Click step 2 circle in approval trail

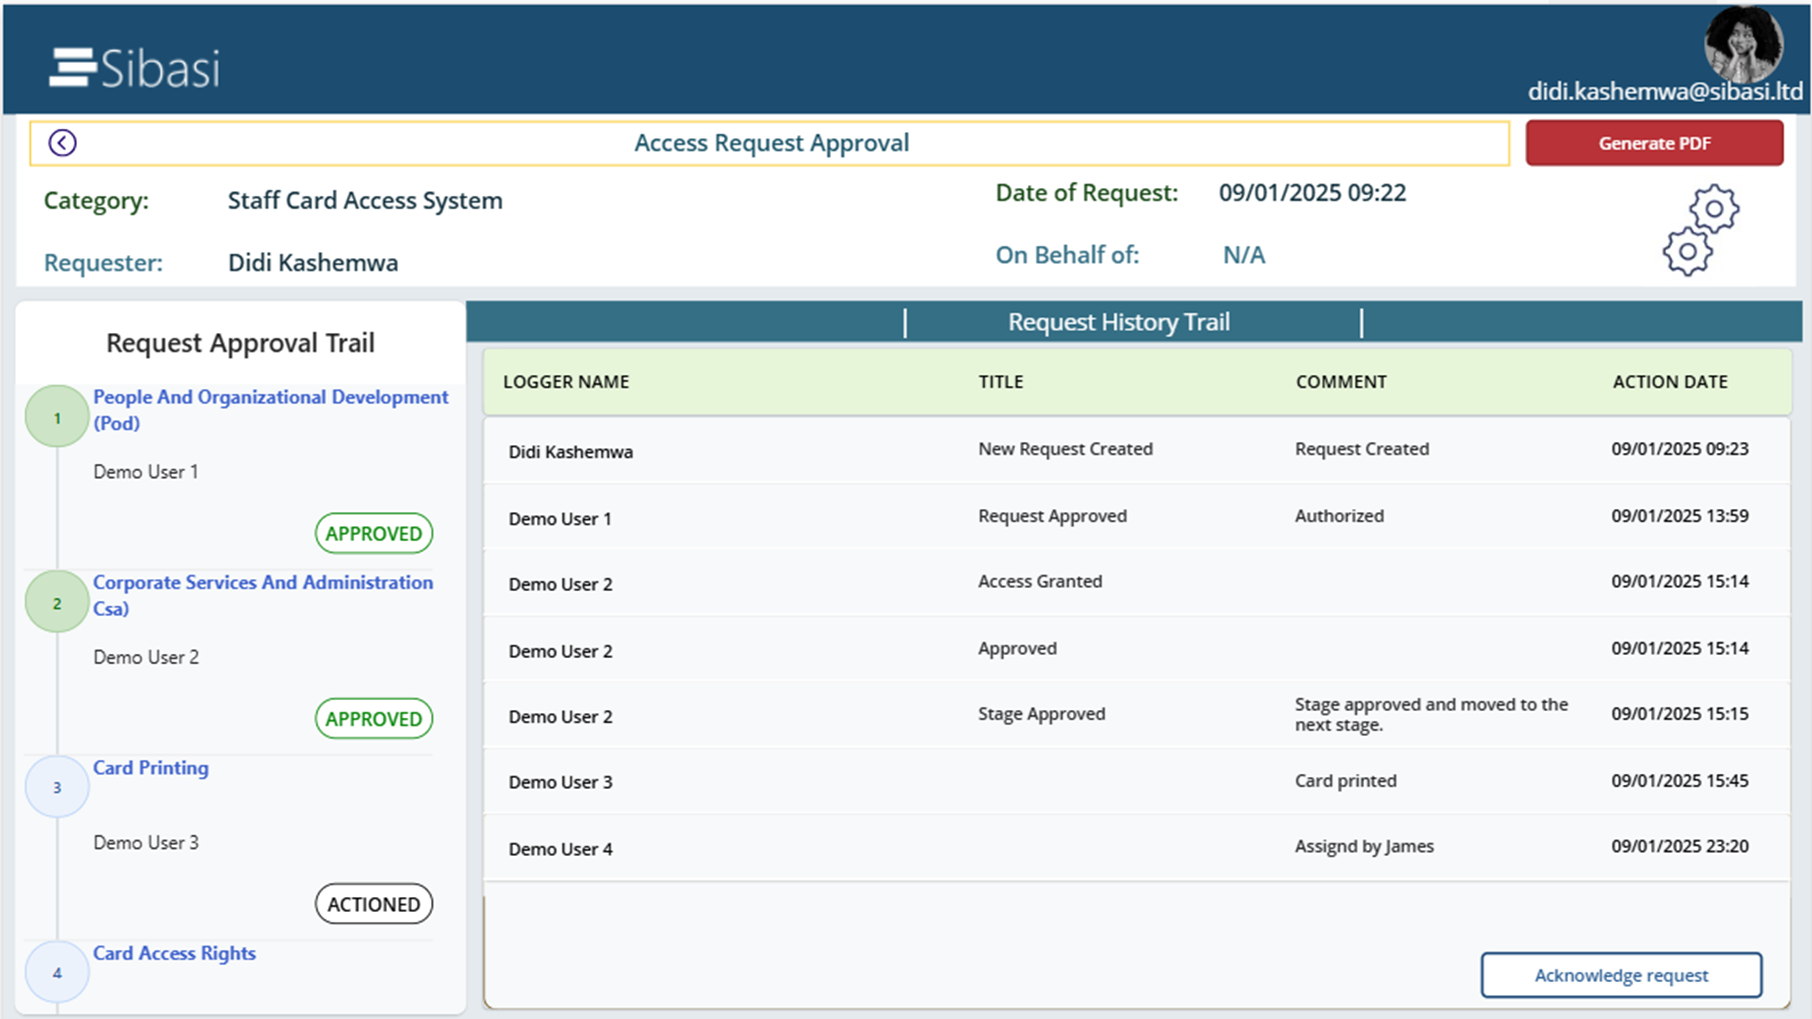(57, 602)
